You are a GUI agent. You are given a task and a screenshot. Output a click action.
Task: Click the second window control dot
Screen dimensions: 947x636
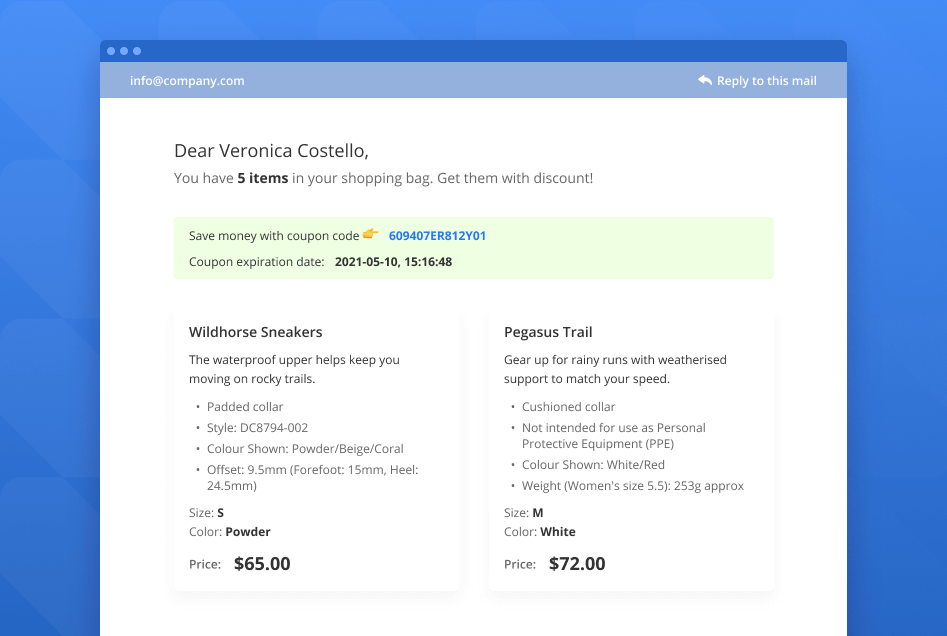click(124, 51)
